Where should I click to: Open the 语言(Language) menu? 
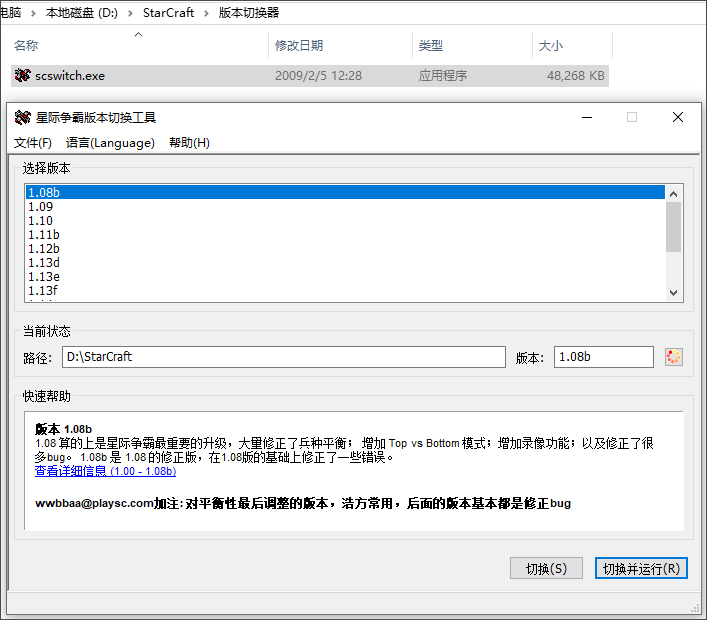point(110,143)
